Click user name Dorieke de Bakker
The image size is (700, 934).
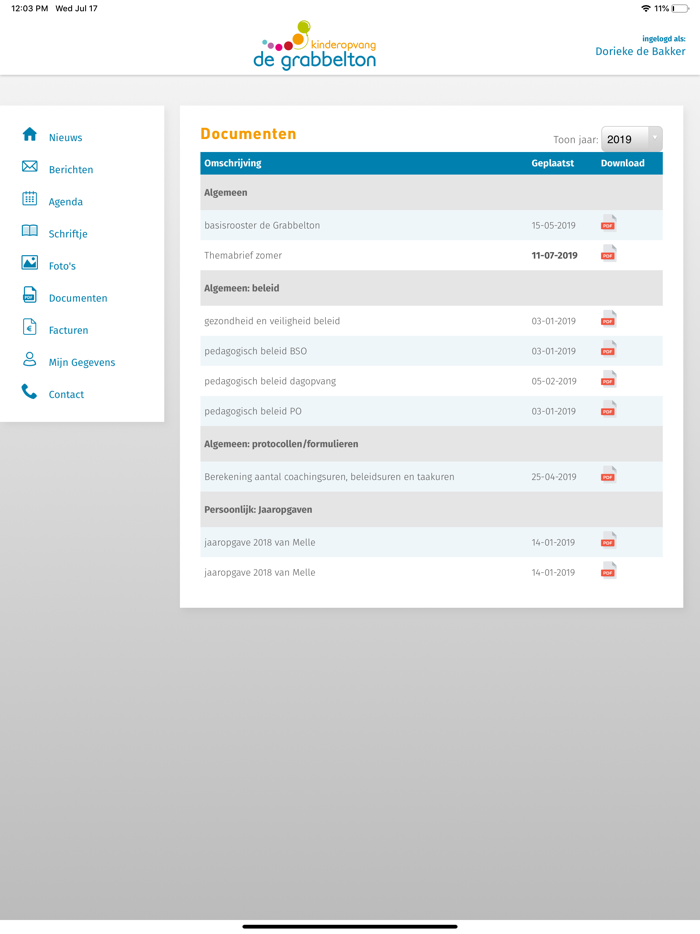click(x=640, y=51)
